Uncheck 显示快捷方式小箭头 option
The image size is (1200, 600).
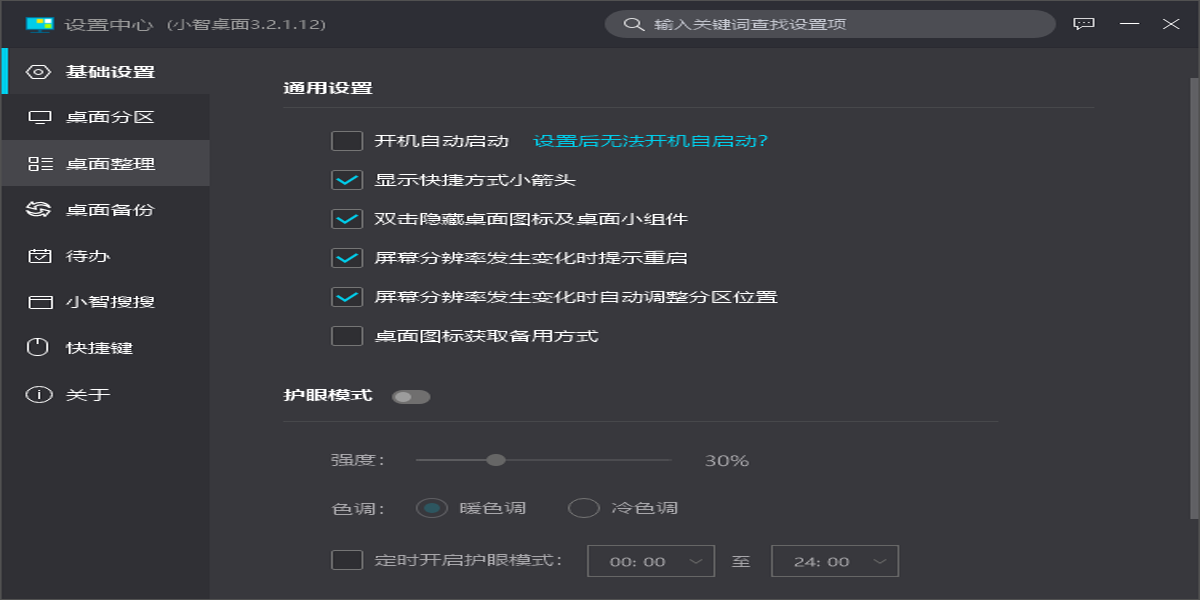coord(347,180)
